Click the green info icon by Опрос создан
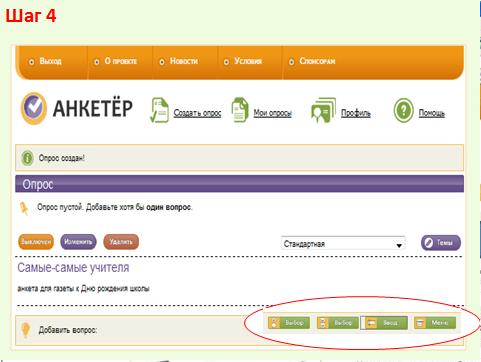This screenshot has width=481, height=362. 27,158
